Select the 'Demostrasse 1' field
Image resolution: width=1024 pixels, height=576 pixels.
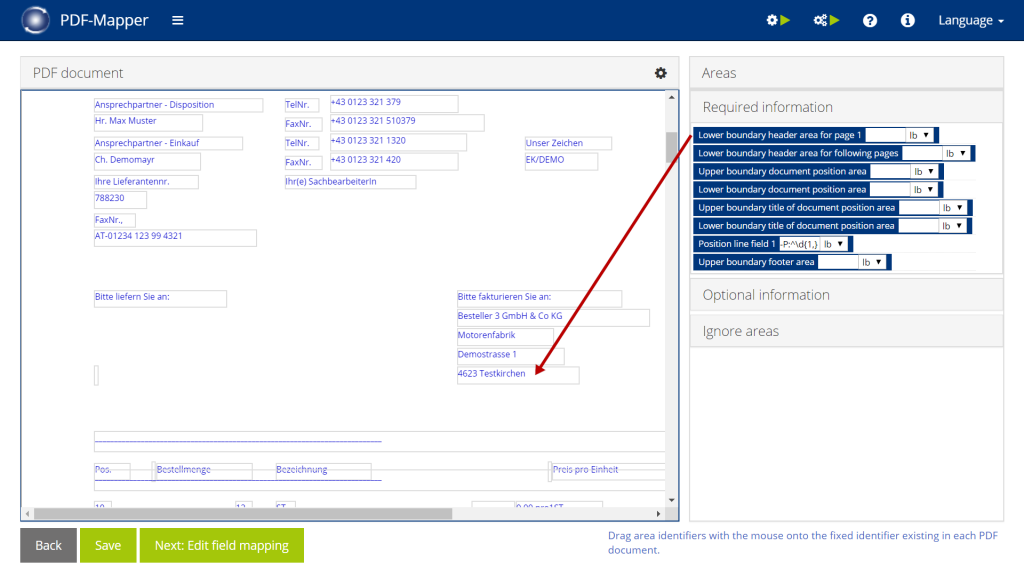point(511,356)
